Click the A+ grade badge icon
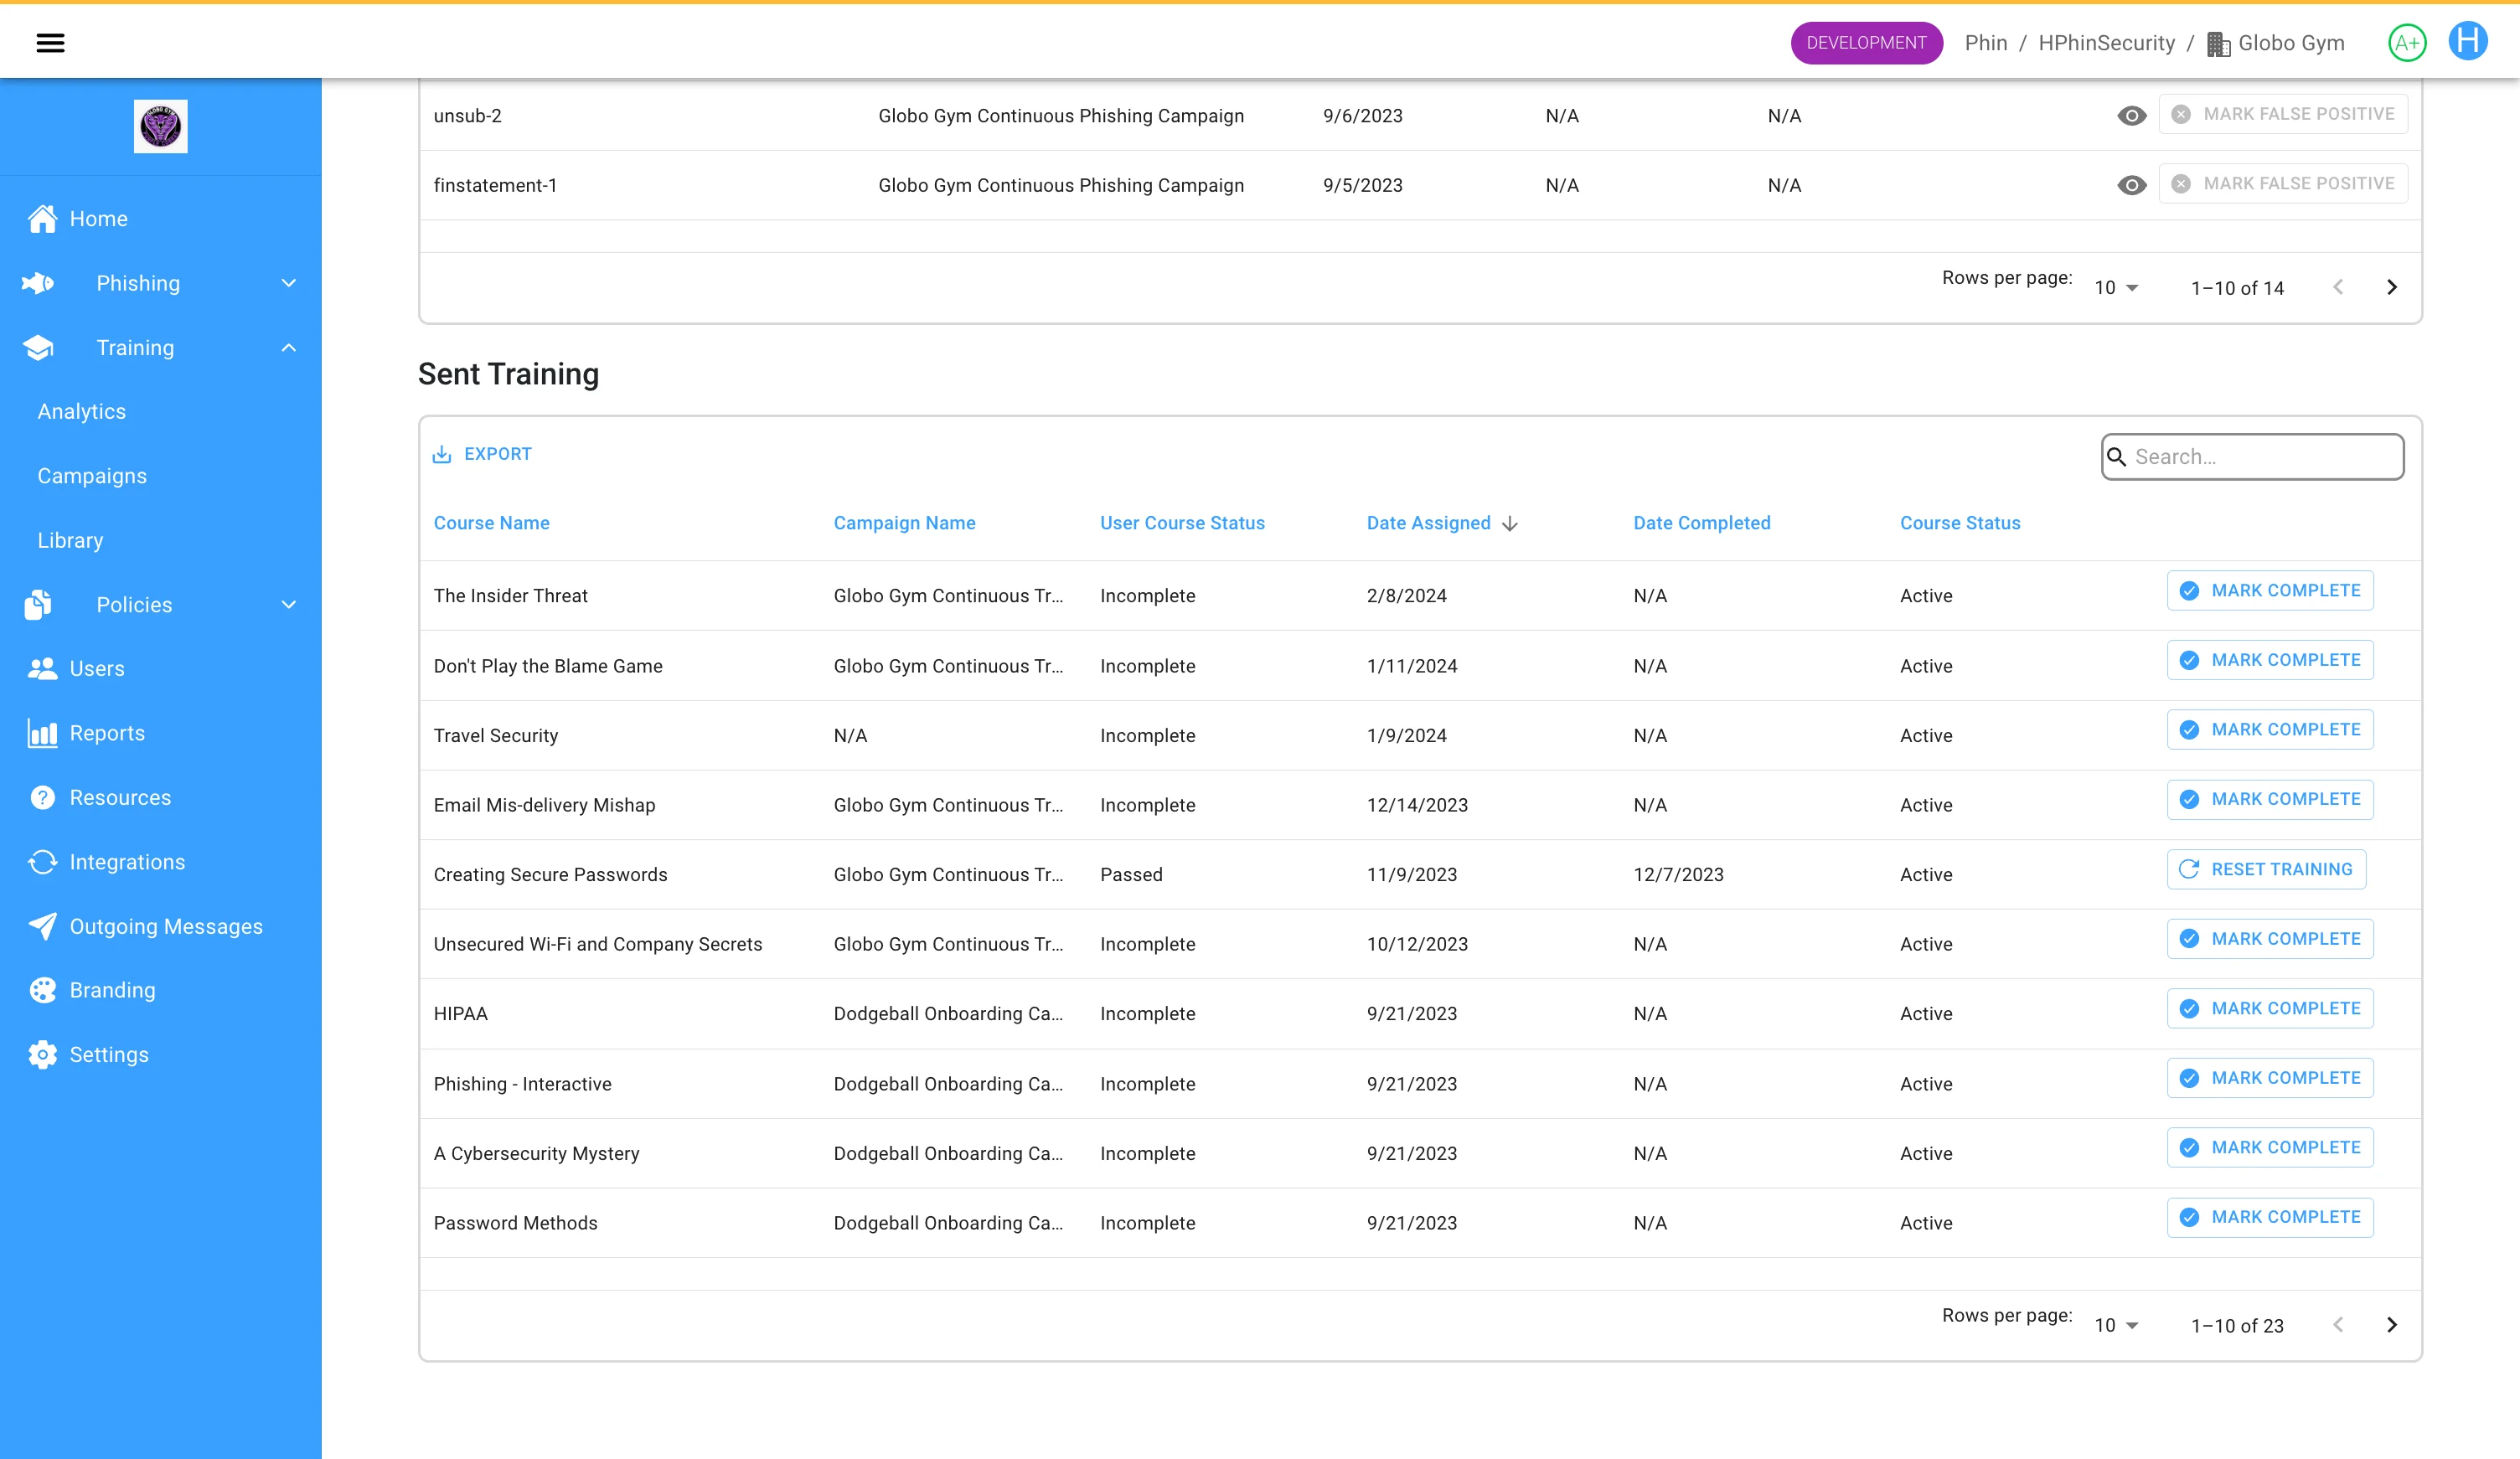 coord(2406,43)
